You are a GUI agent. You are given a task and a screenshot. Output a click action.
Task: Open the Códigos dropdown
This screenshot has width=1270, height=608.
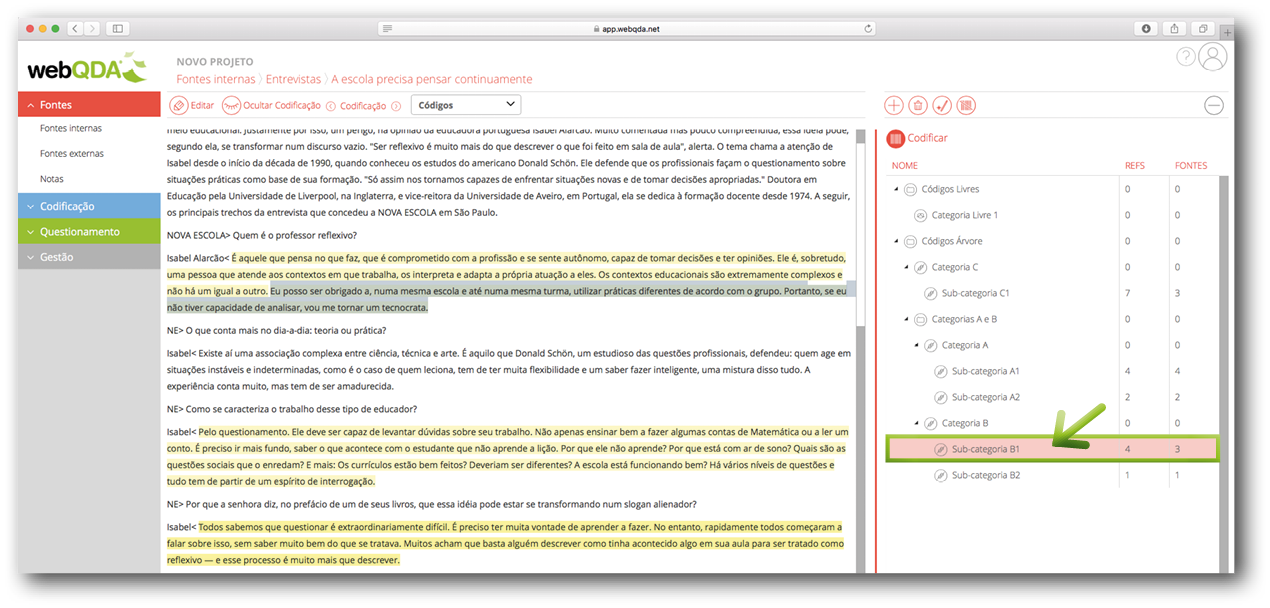(466, 104)
